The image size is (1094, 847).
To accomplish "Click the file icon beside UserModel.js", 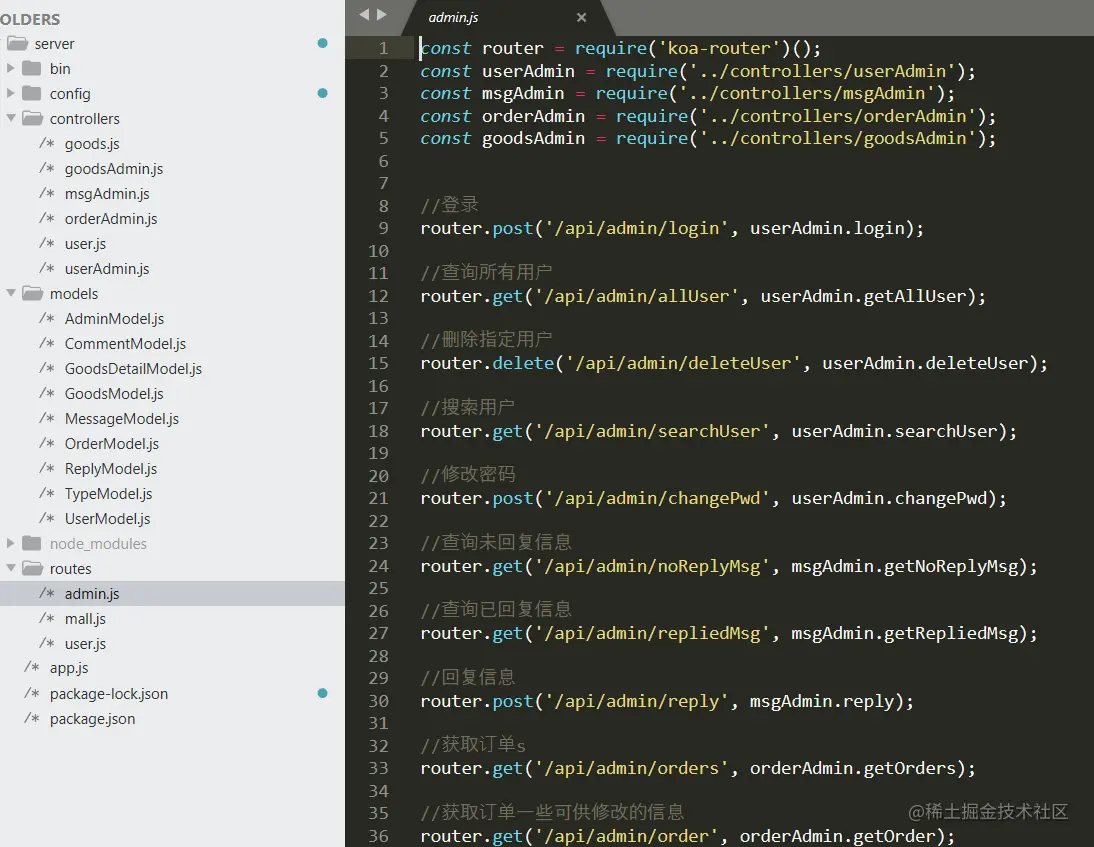I will point(47,518).
